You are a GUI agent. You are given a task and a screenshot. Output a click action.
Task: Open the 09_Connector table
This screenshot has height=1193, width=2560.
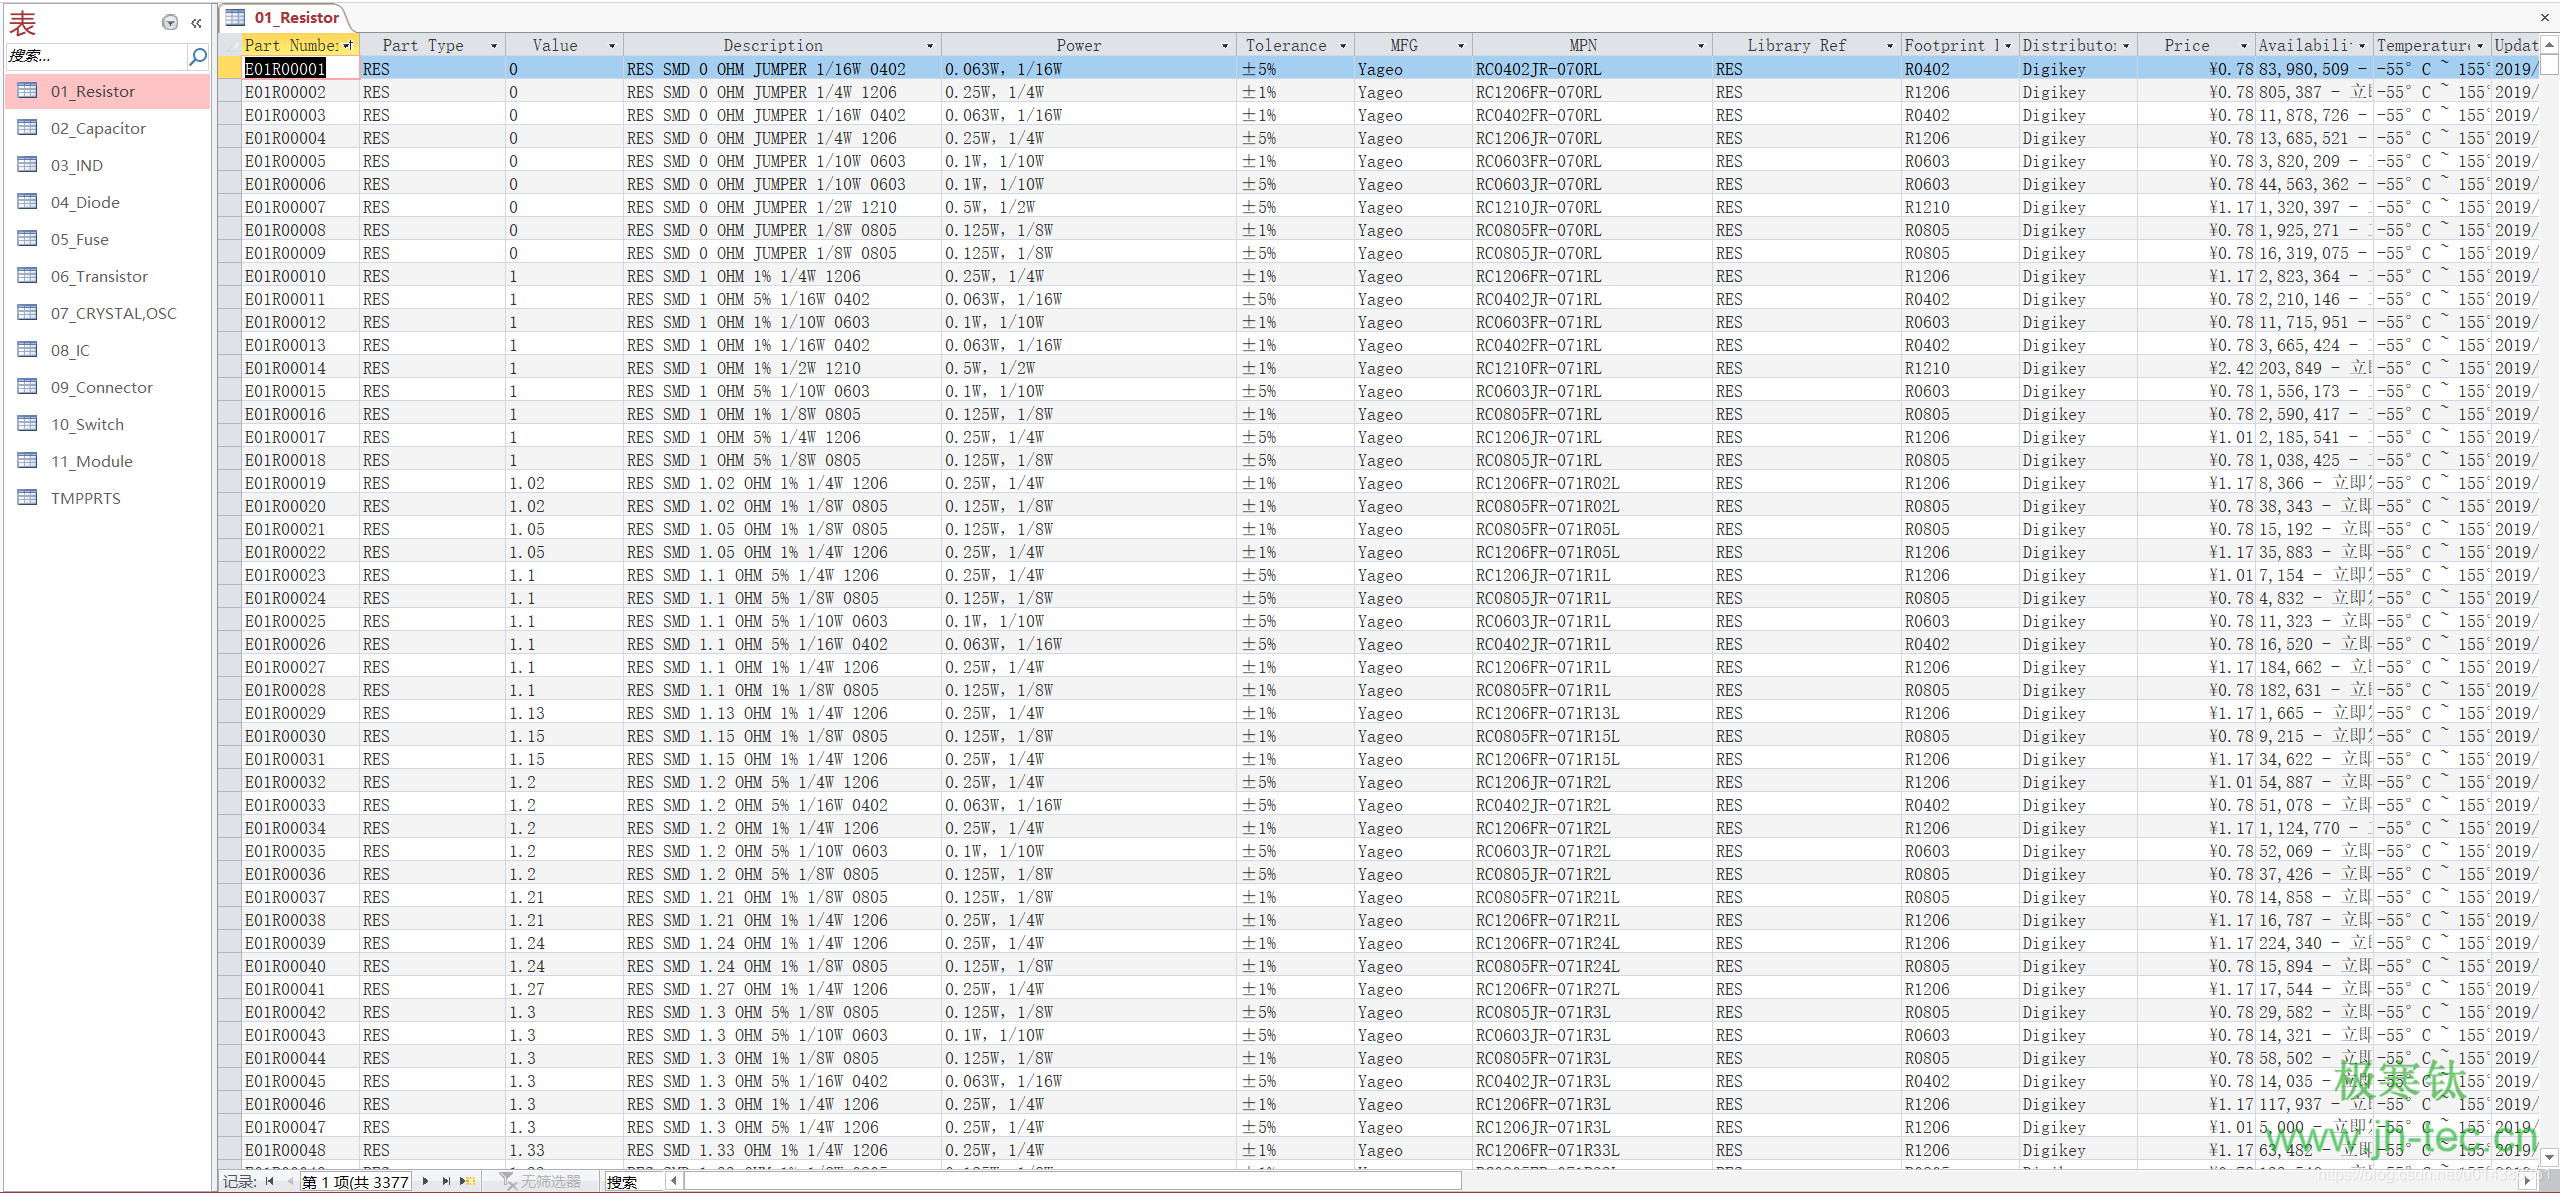click(102, 387)
